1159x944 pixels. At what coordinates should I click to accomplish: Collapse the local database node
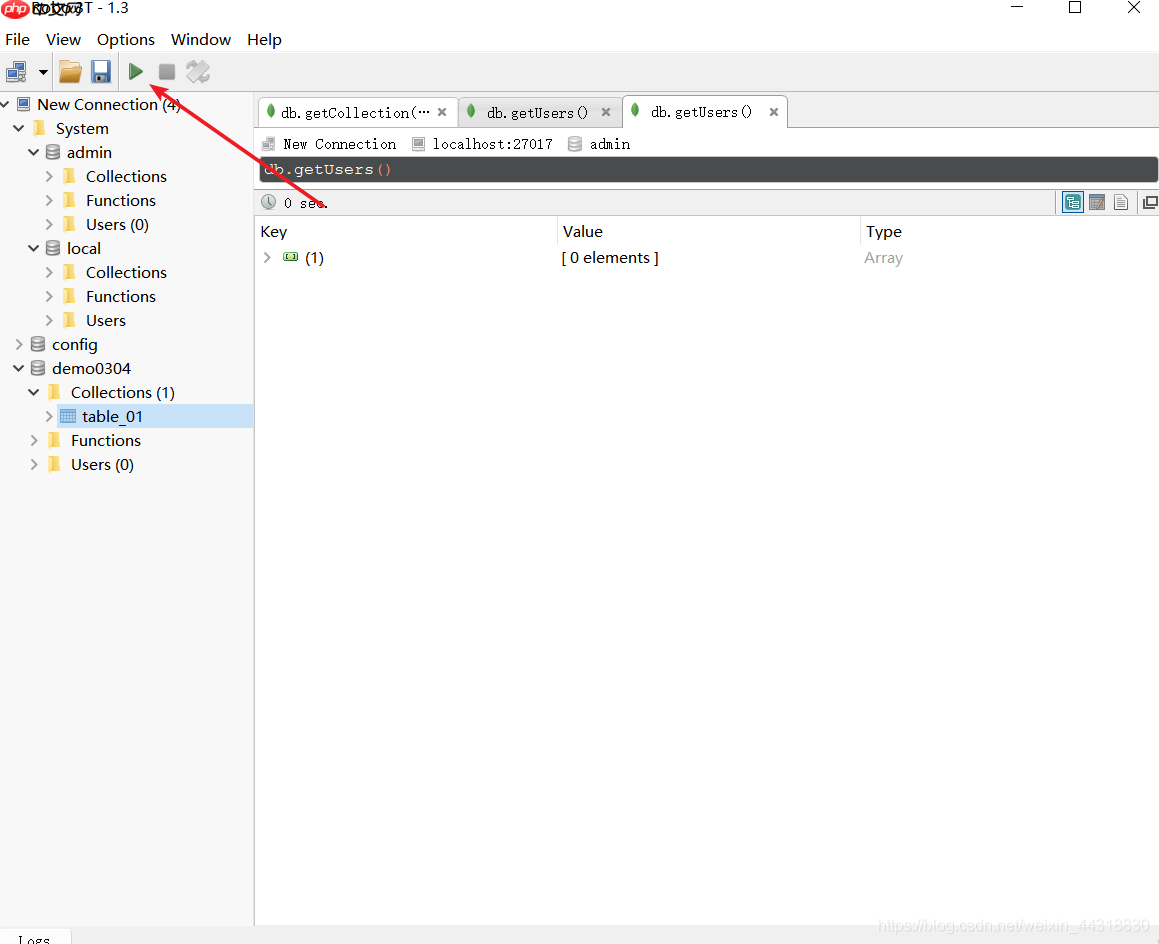pos(34,248)
